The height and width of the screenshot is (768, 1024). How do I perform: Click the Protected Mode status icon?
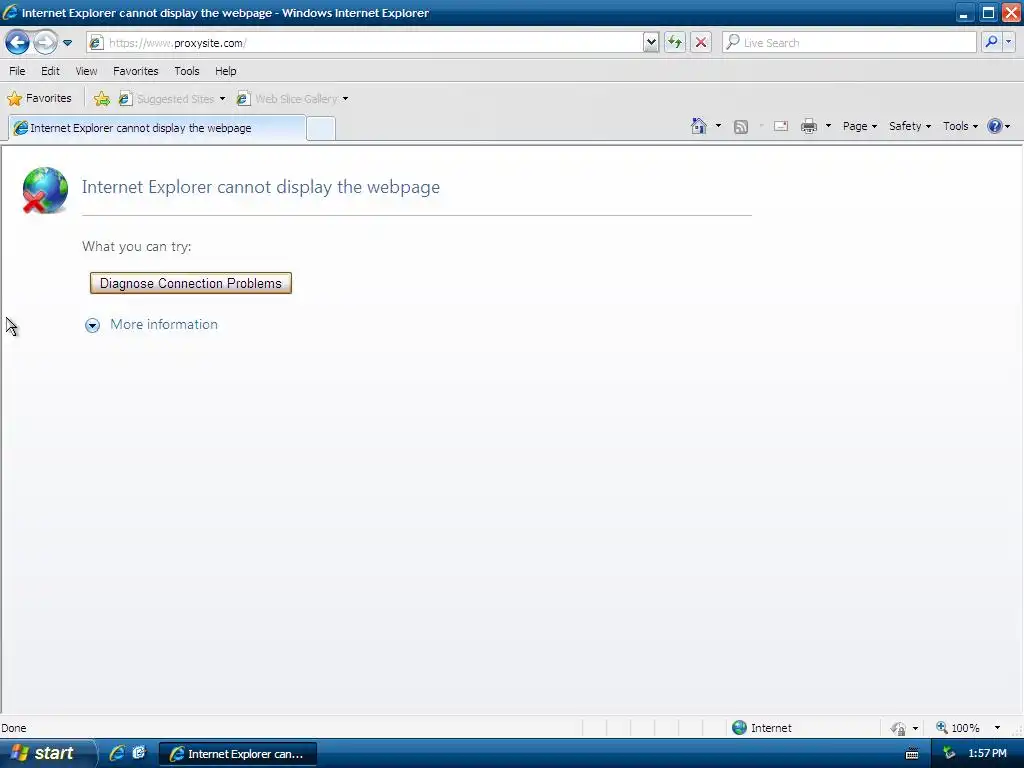[899, 728]
